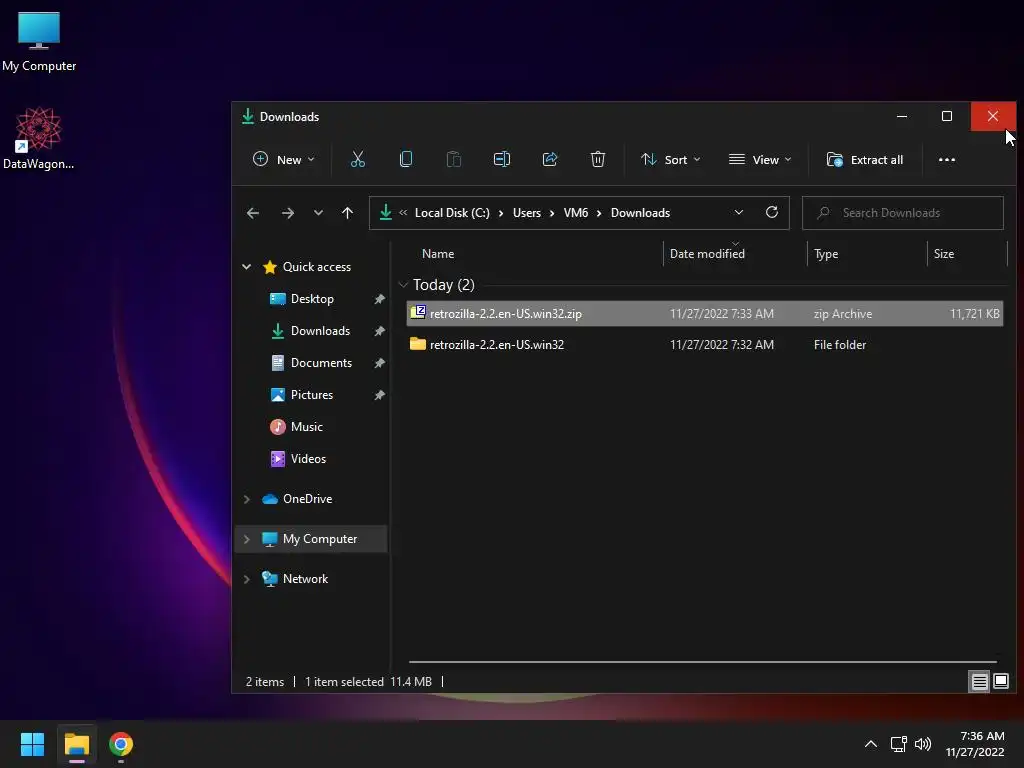Image resolution: width=1024 pixels, height=768 pixels.
Task: Unpin Desktop via its pin icon
Action: (379, 299)
